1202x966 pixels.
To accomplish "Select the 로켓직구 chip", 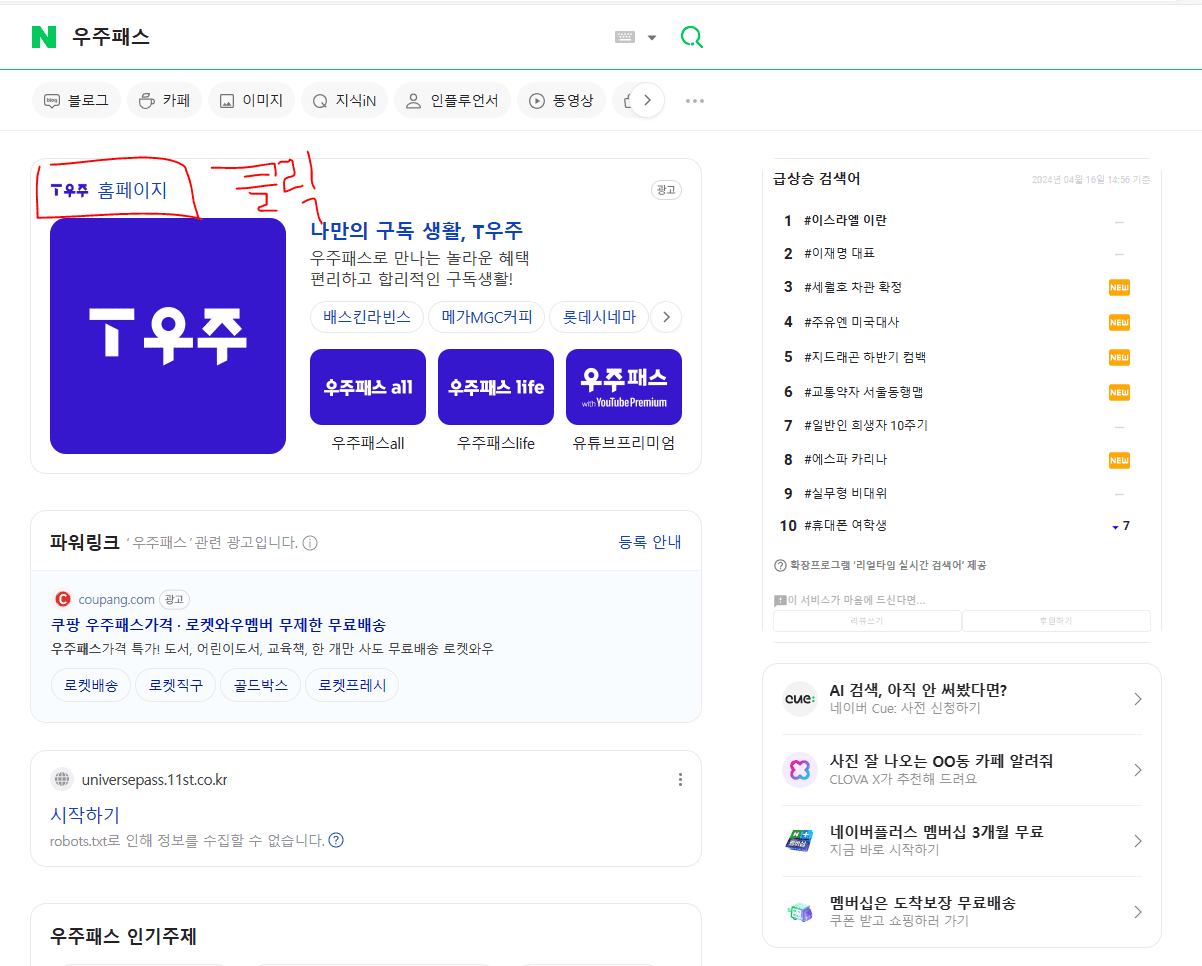I will point(176,685).
